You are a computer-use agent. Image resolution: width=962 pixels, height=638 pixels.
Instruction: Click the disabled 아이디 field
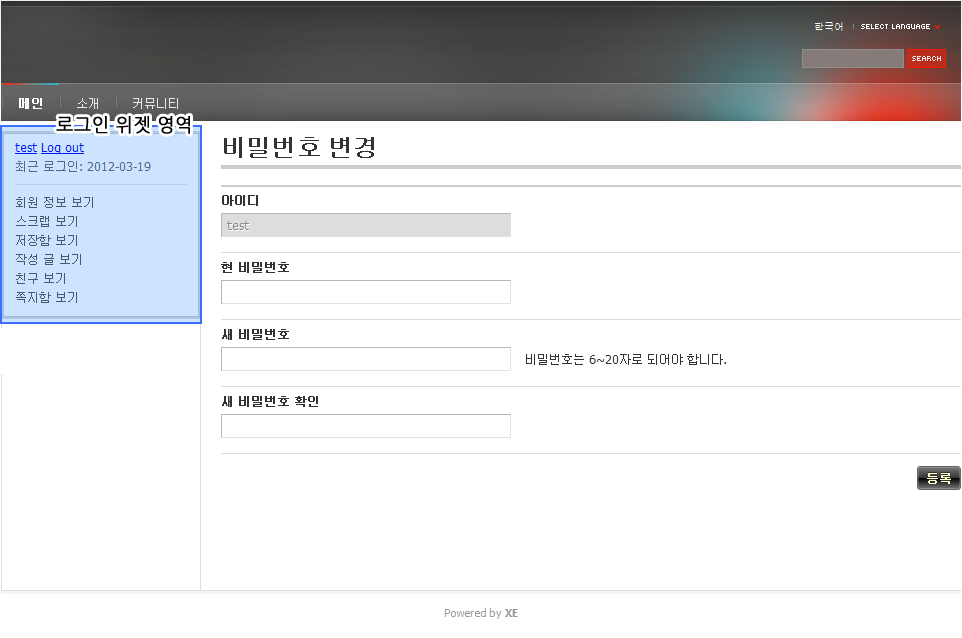365,225
